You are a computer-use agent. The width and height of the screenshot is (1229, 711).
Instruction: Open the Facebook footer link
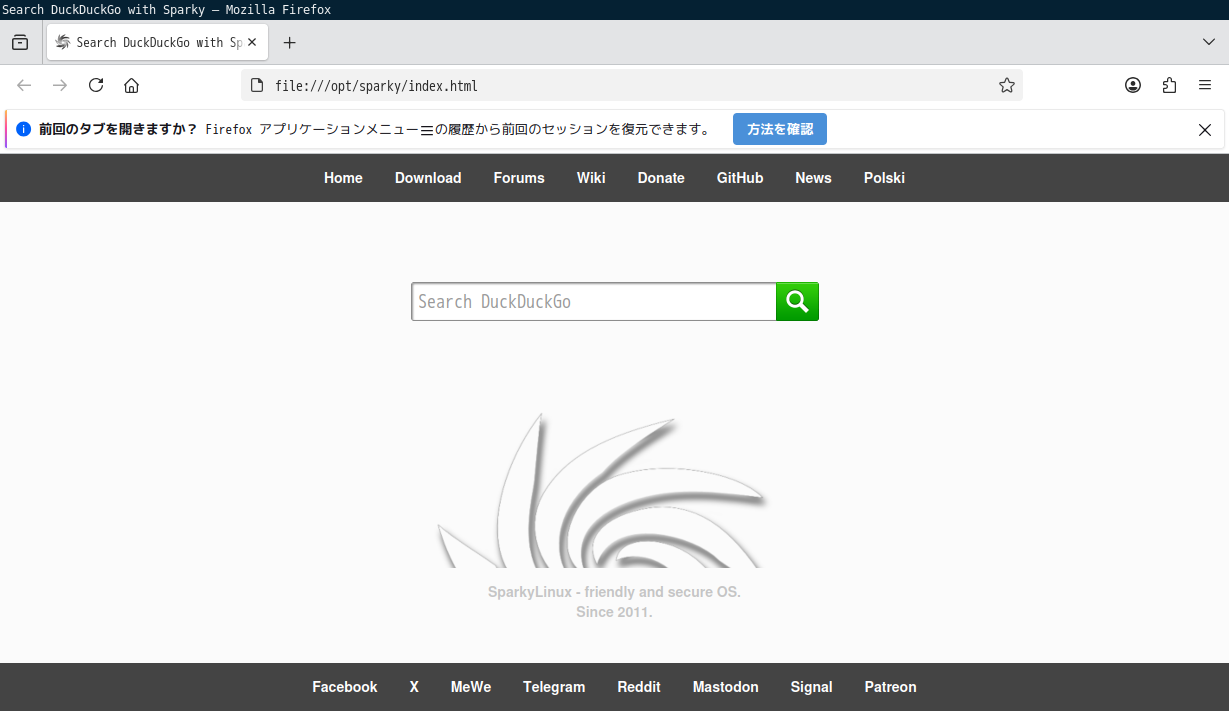pyautogui.click(x=345, y=687)
